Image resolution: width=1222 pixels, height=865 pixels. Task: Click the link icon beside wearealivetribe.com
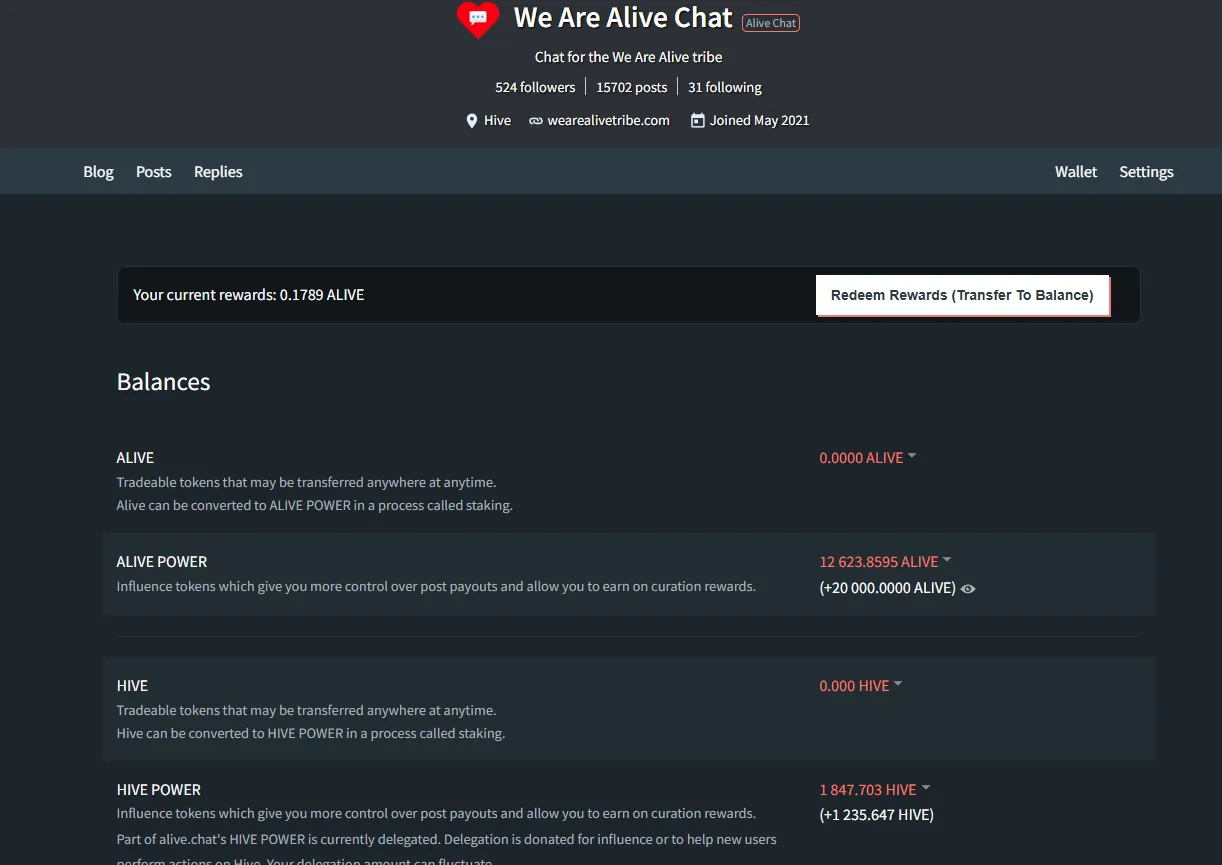(x=536, y=121)
